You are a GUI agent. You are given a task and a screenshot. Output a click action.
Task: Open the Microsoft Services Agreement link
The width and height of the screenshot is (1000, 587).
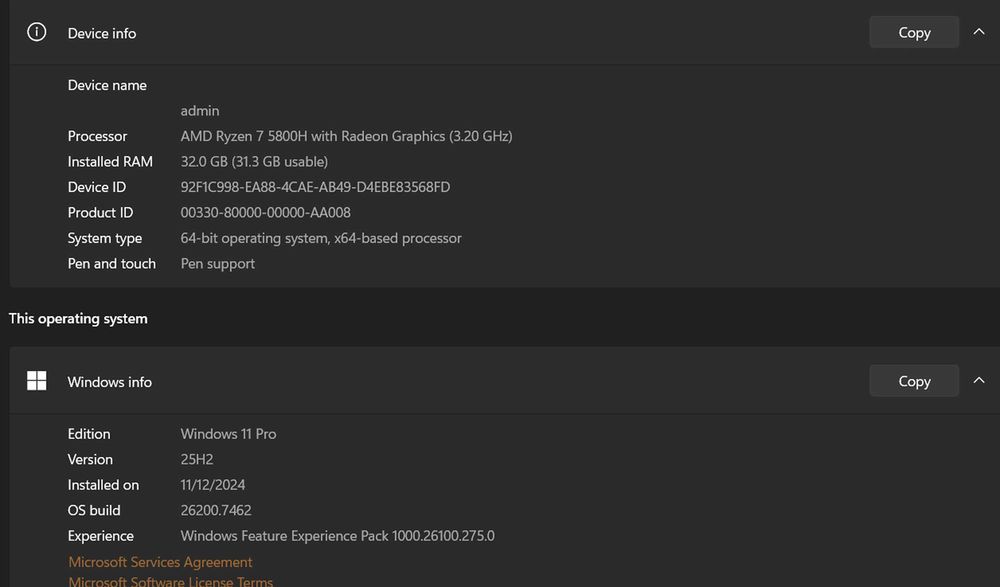click(x=160, y=562)
